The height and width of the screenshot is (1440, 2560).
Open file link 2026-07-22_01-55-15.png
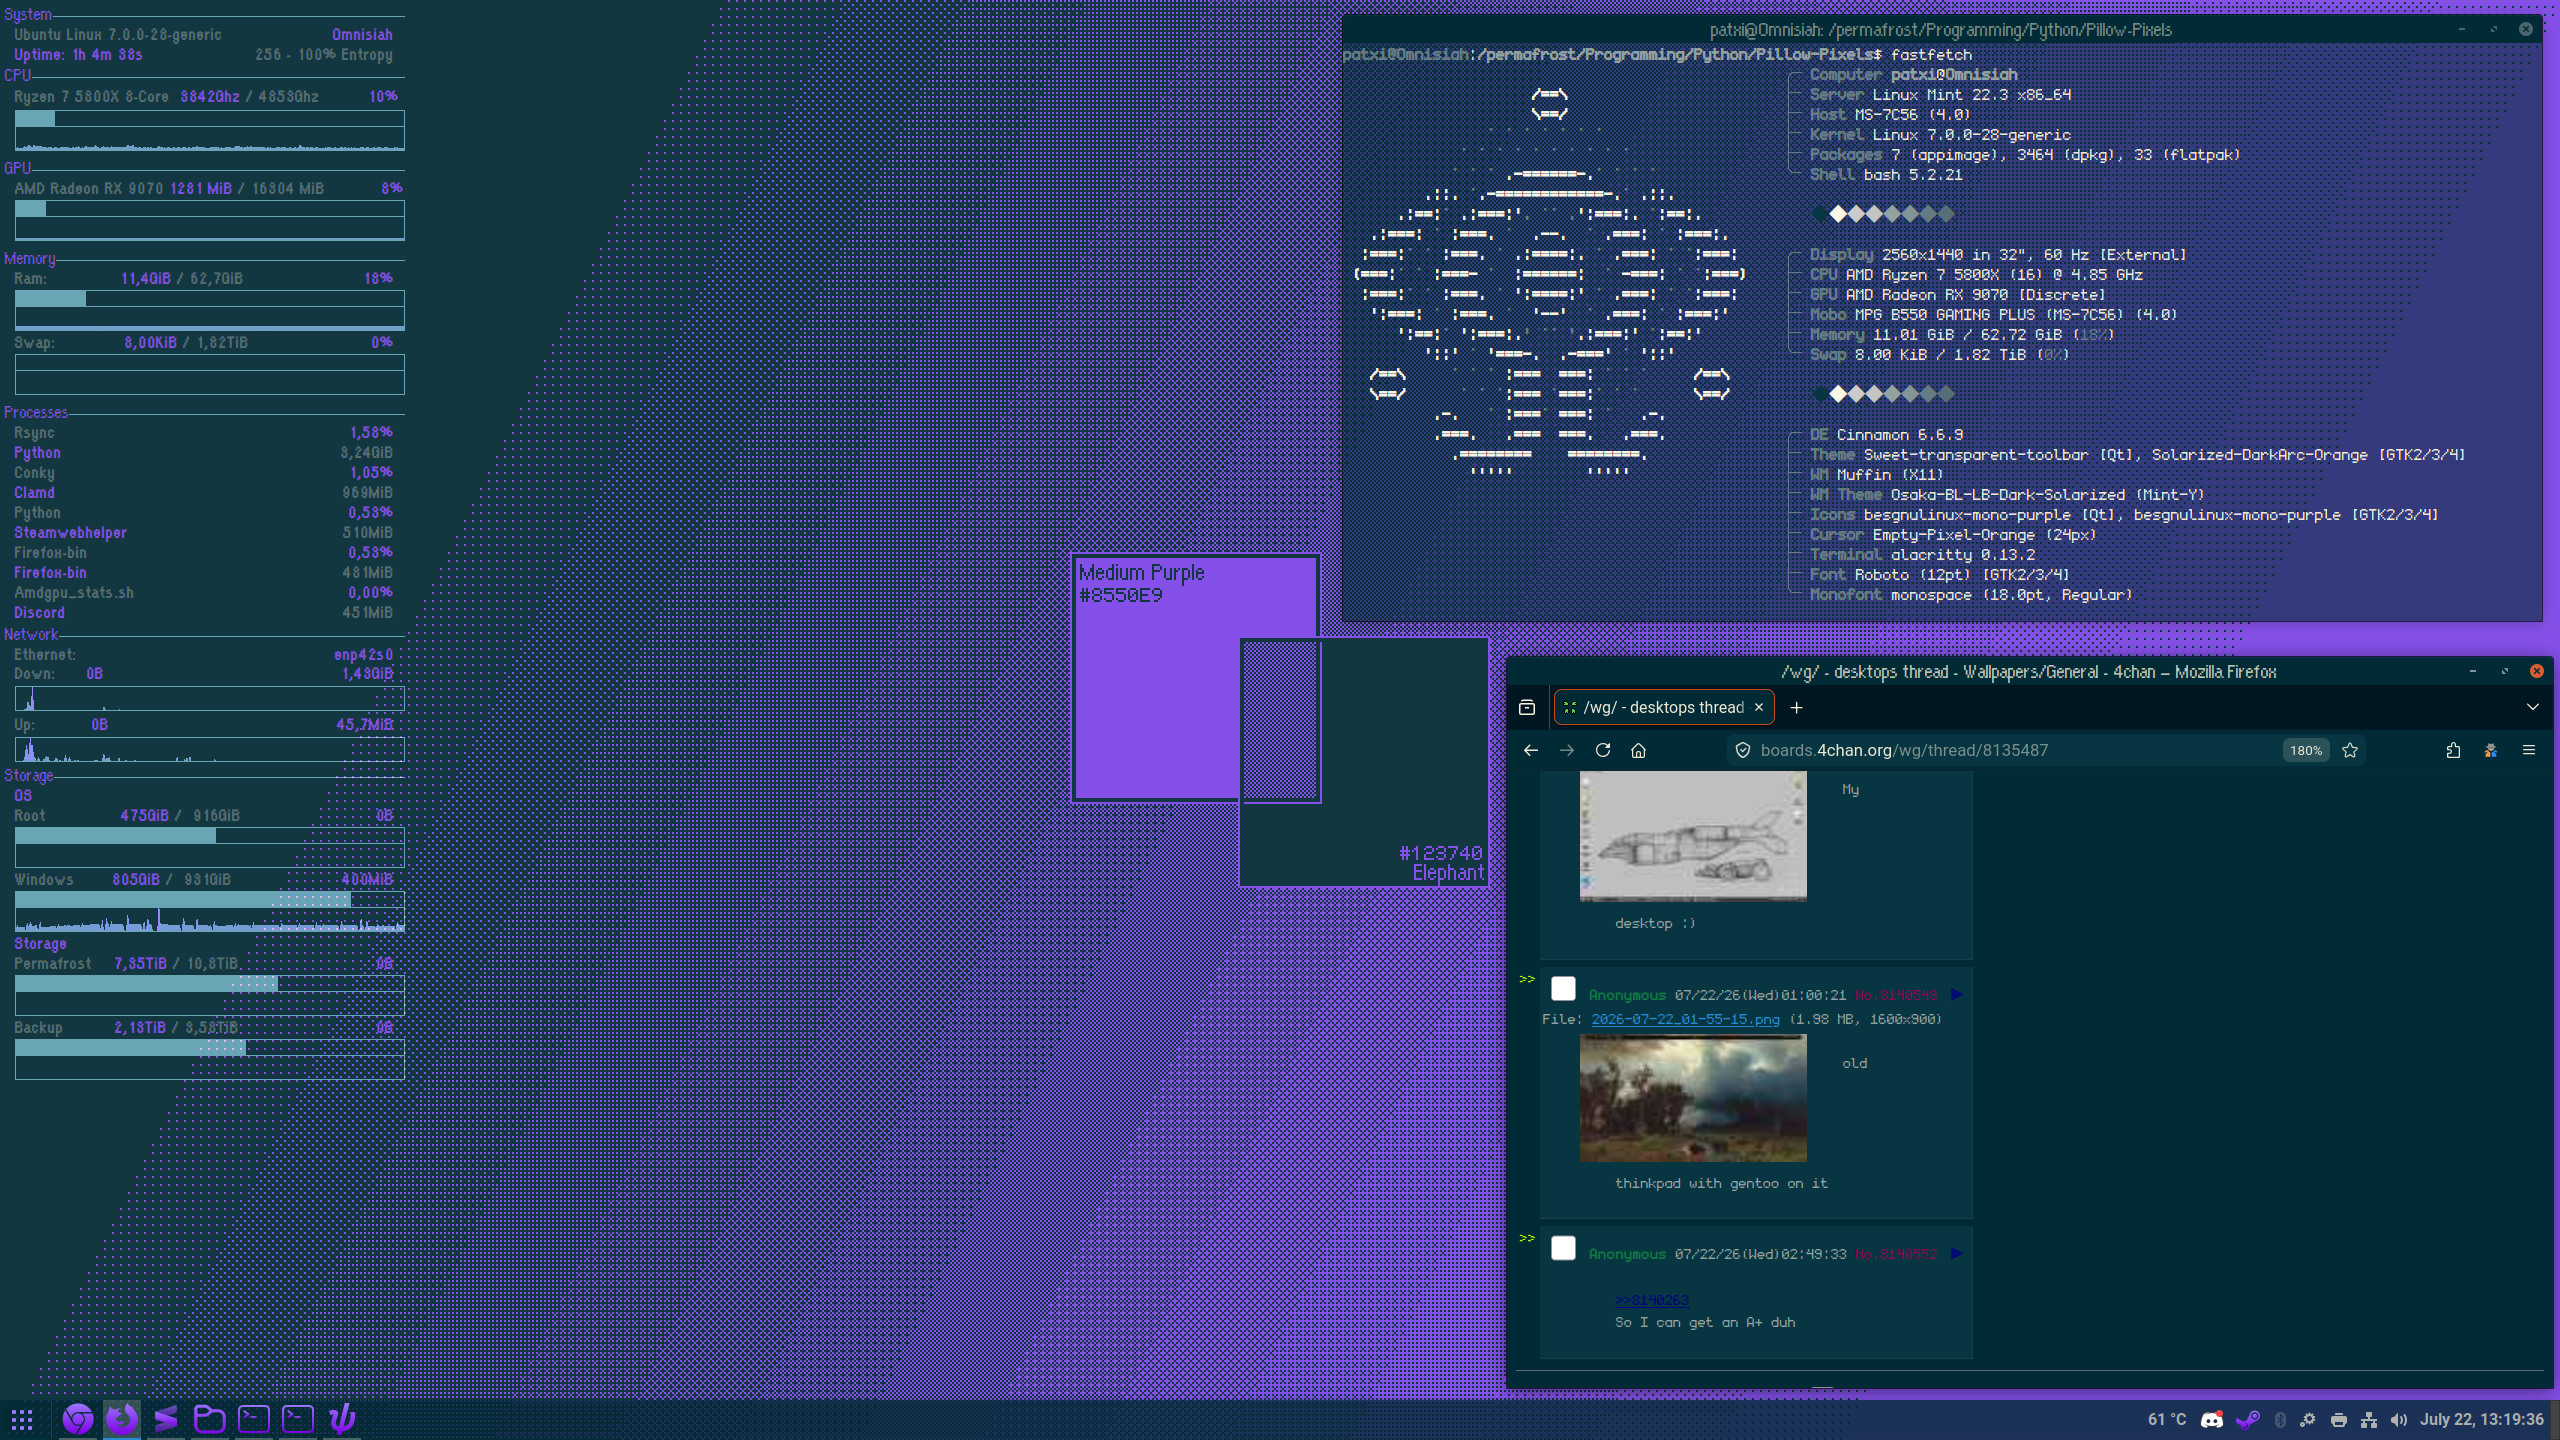click(x=1686, y=1019)
